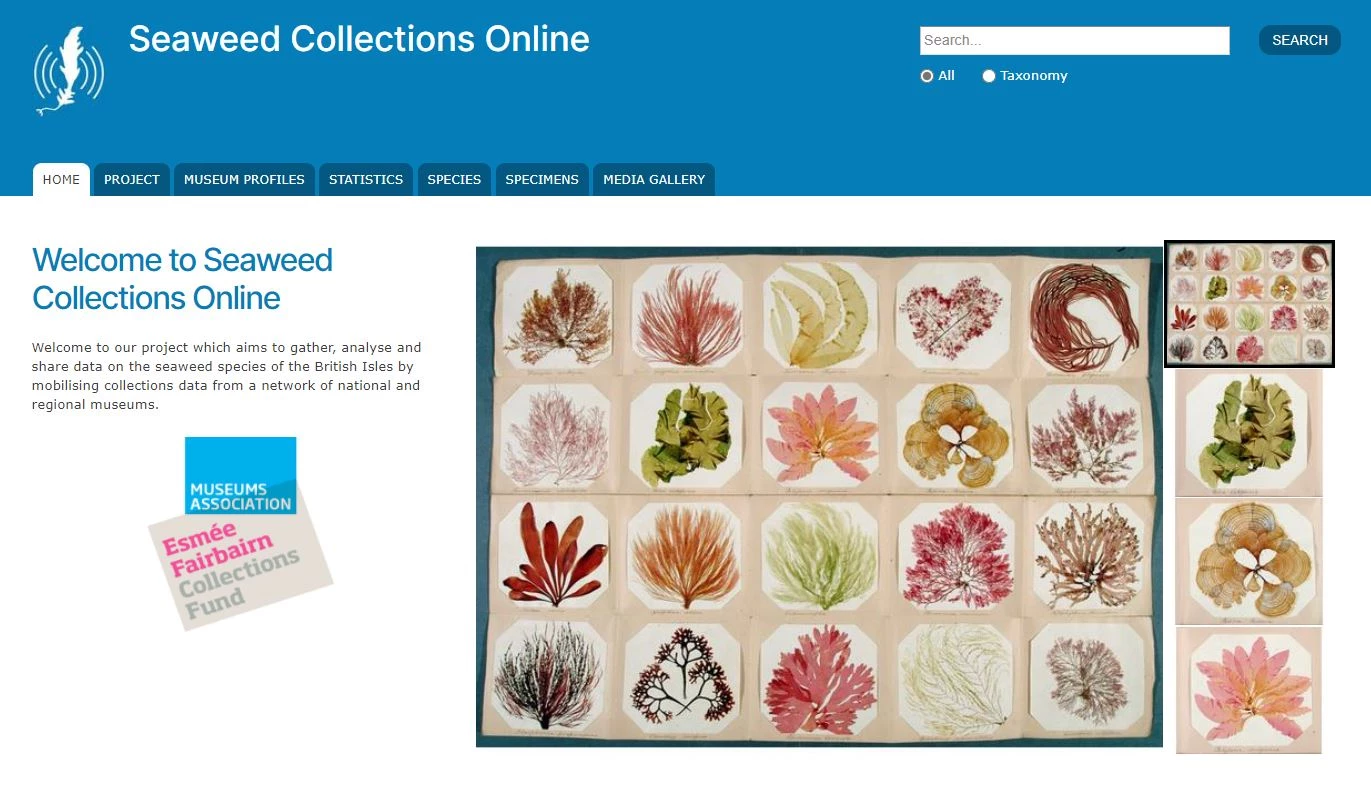Open the Museums Association blue logo
This screenshot has height=789, width=1371.
pyautogui.click(x=240, y=476)
